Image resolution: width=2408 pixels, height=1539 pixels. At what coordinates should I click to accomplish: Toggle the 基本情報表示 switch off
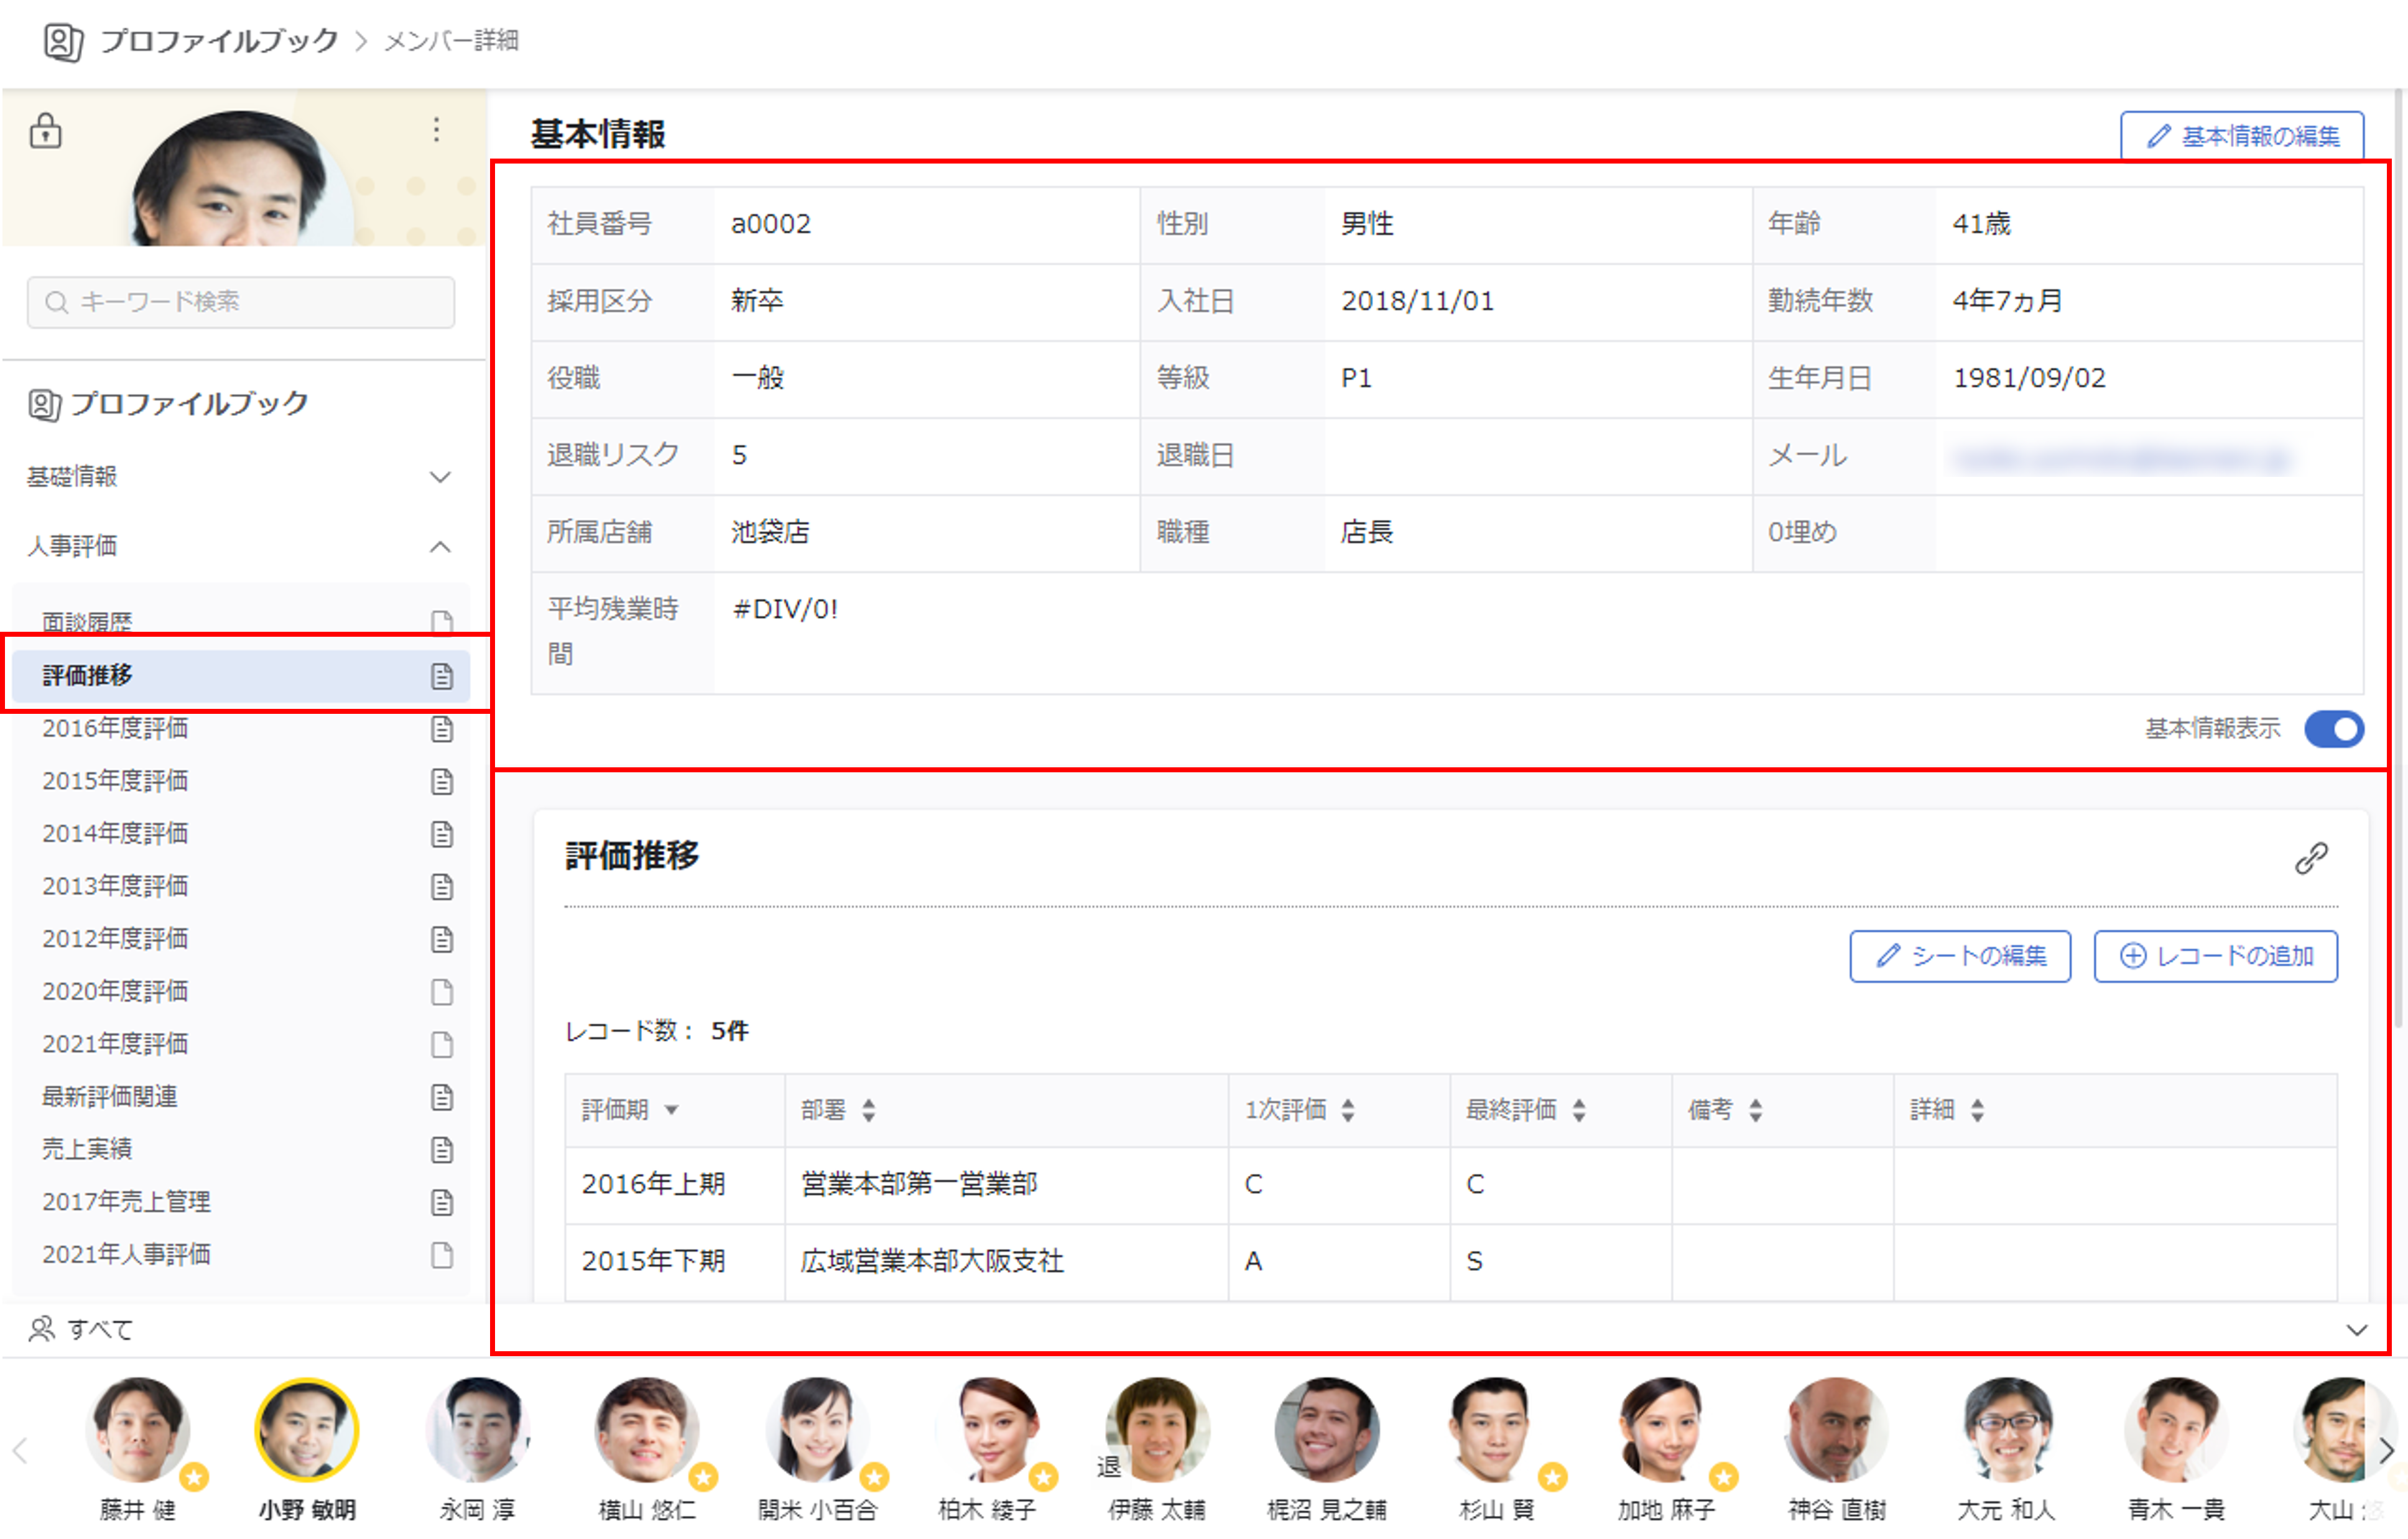2333,729
